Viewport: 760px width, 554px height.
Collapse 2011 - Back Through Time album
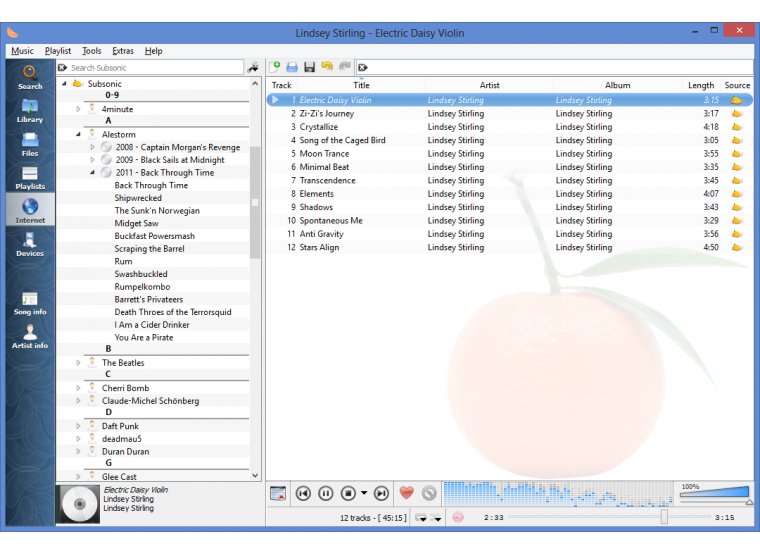(x=92, y=172)
